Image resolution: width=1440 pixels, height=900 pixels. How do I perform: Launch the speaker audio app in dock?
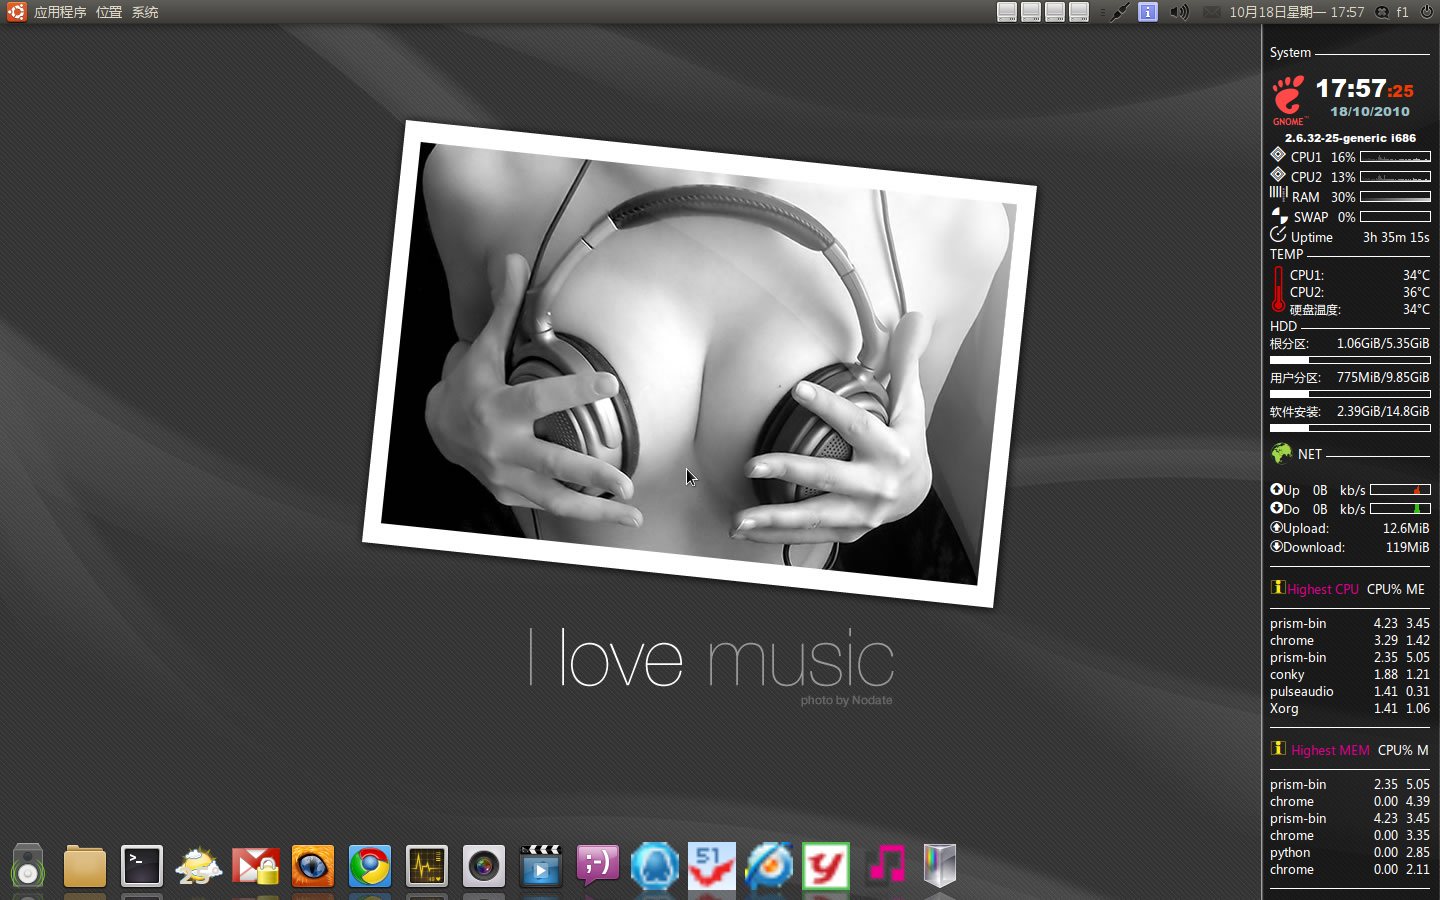[x=28, y=865]
